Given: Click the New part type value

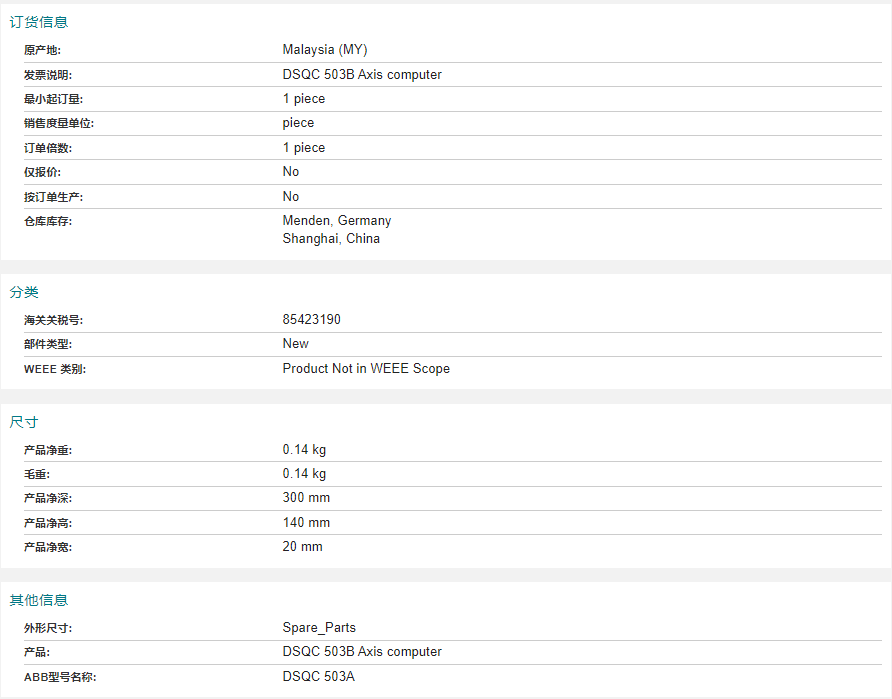Looking at the screenshot, I should tap(296, 344).
